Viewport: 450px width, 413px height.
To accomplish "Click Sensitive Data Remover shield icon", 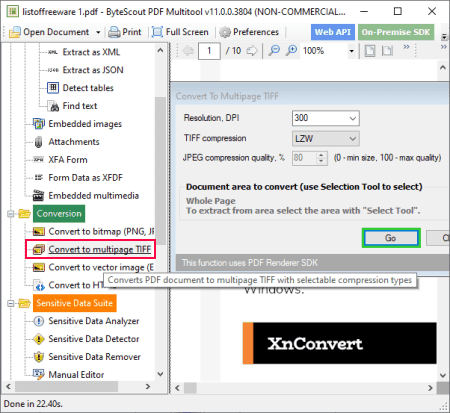I will [39, 357].
